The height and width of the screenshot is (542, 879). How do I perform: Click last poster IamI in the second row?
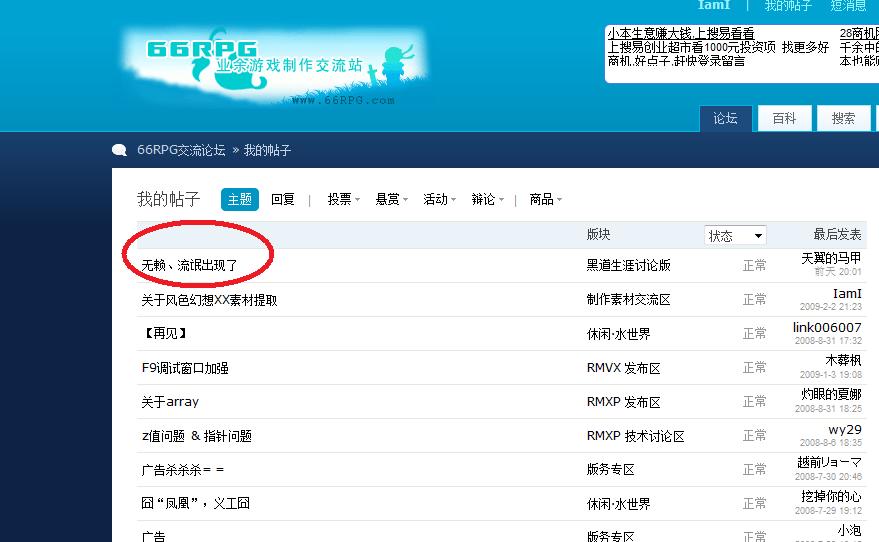(x=847, y=293)
